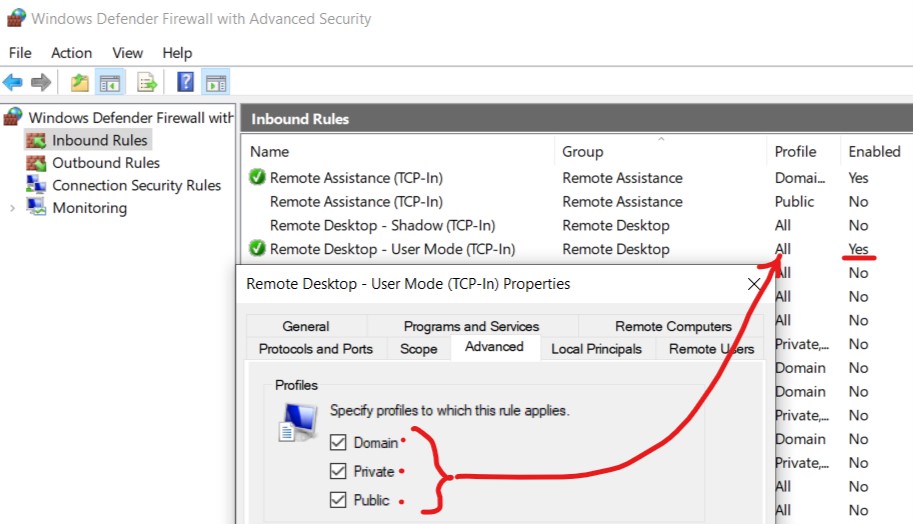
Task: Sort by the Enabled column header
Action: pyautogui.click(x=874, y=152)
